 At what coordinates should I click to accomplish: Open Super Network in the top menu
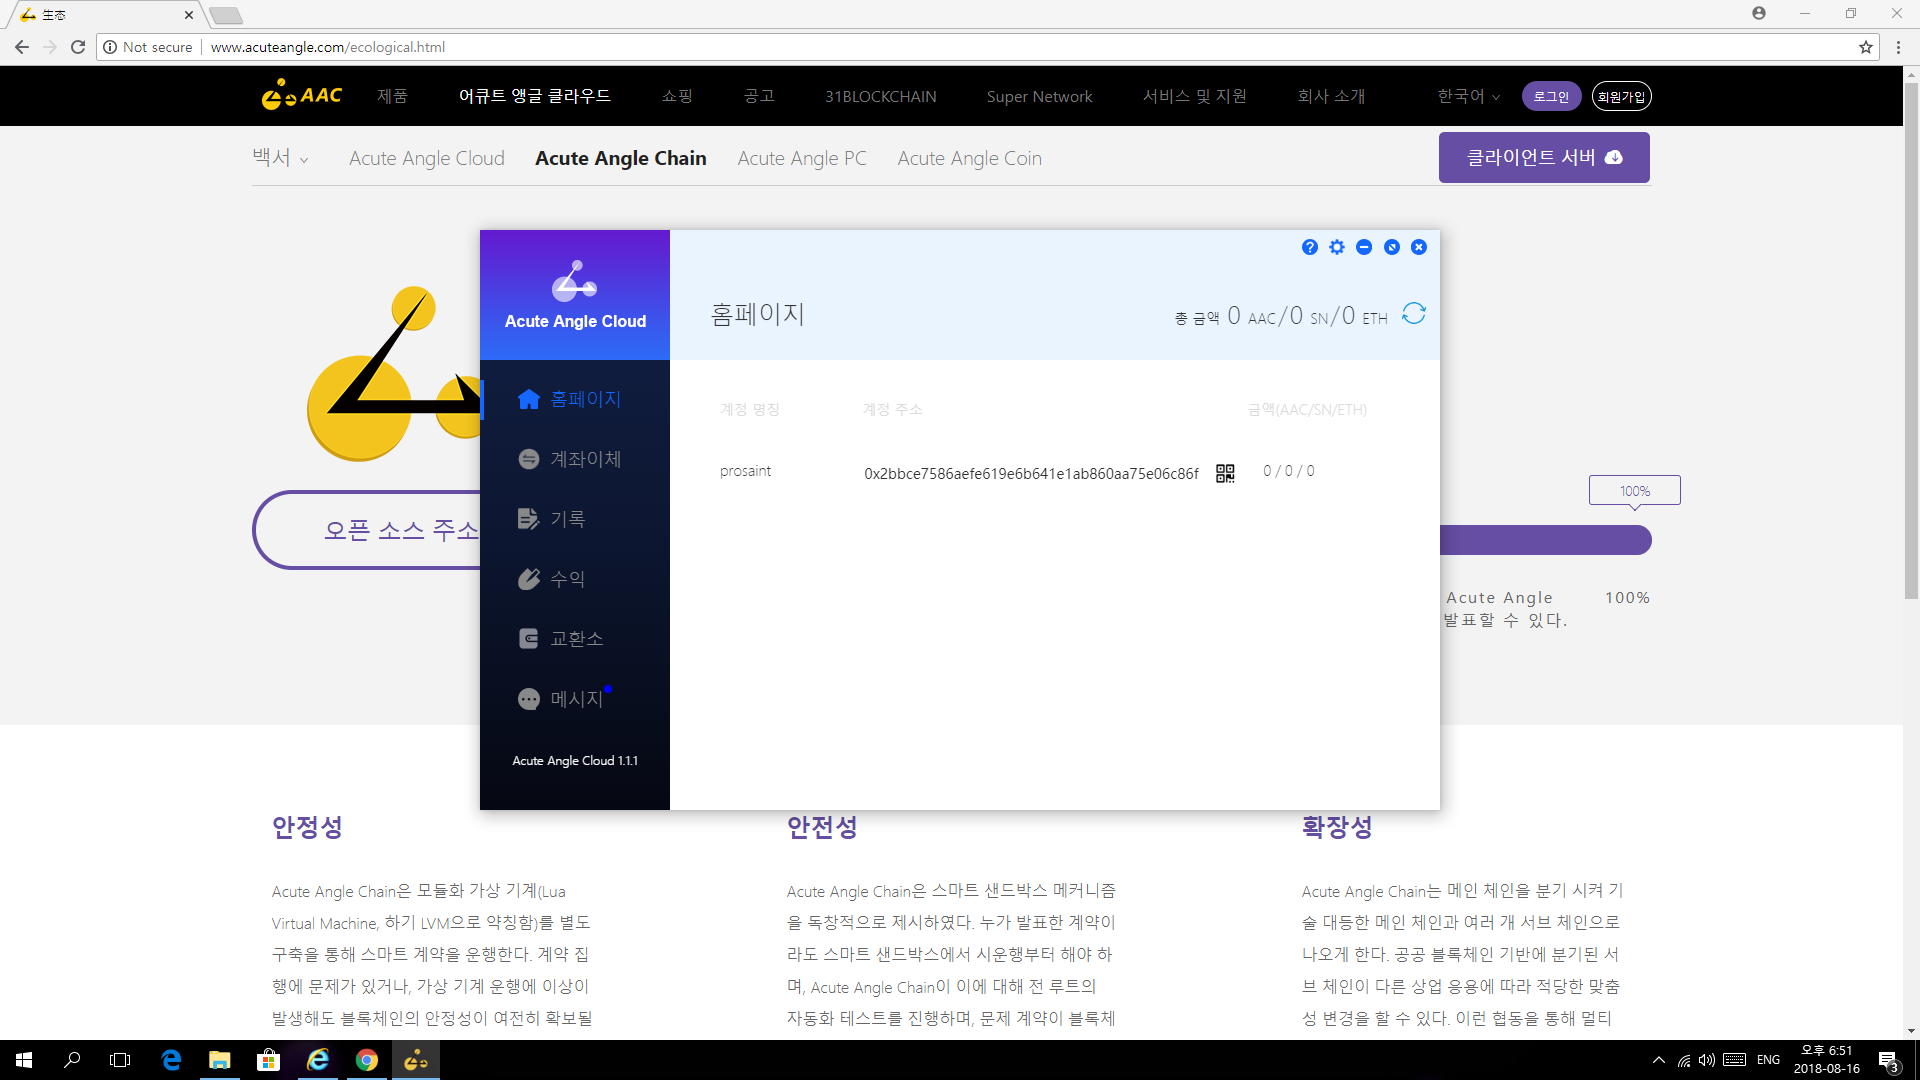coord(1039,96)
